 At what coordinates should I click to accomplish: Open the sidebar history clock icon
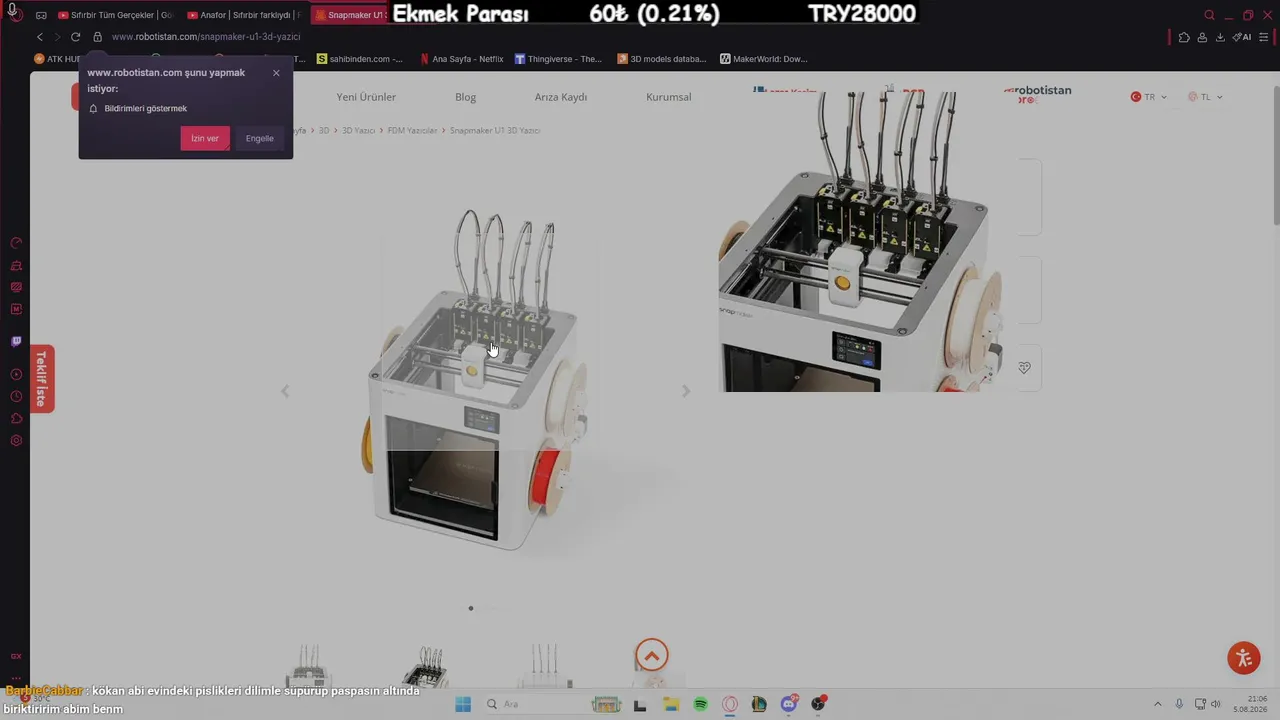[x=16, y=396]
